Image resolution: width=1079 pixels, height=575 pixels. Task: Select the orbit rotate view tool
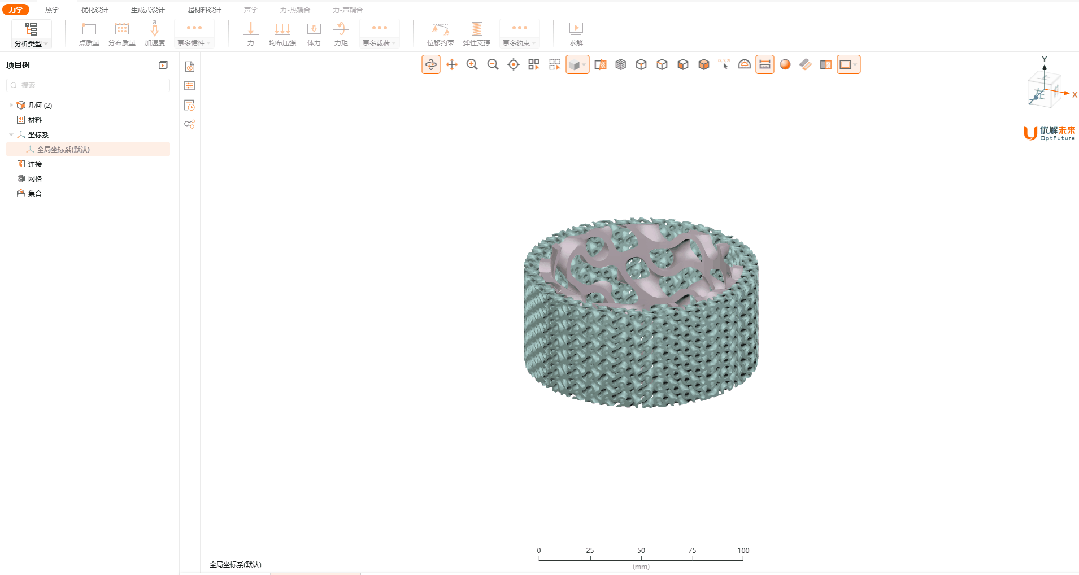[x=431, y=65]
